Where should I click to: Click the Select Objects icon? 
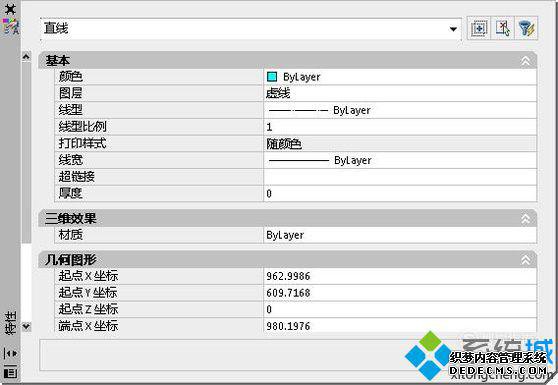(x=502, y=28)
